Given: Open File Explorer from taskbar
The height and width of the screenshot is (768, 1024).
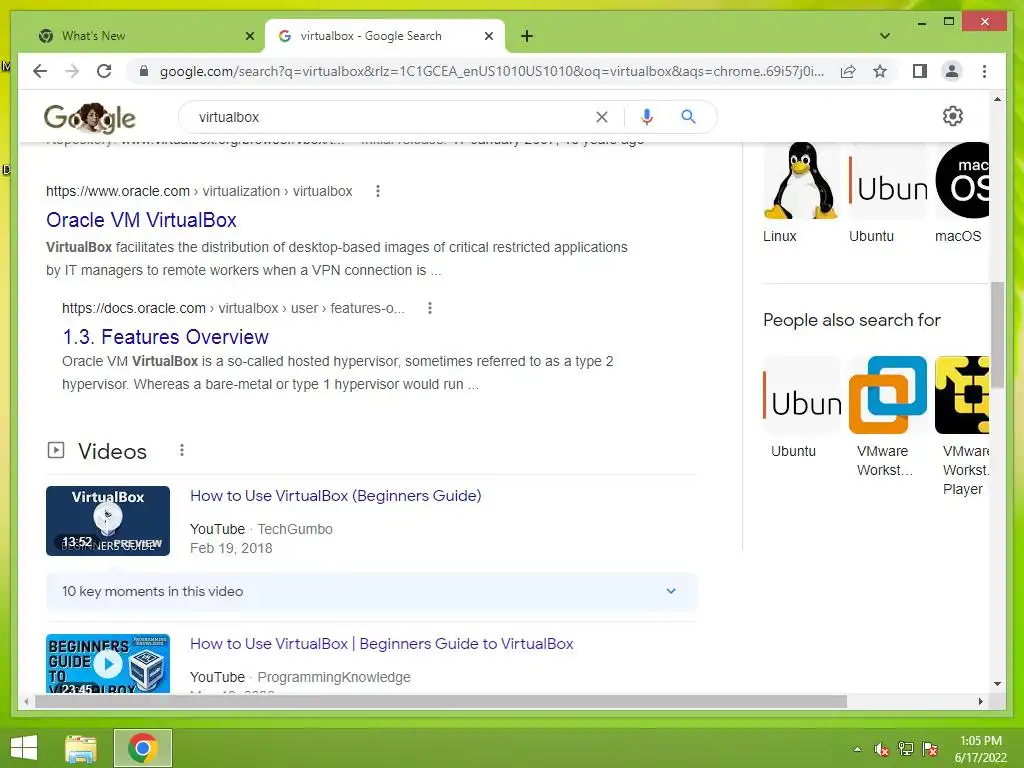Looking at the screenshot, I should [x=81, y=748].
